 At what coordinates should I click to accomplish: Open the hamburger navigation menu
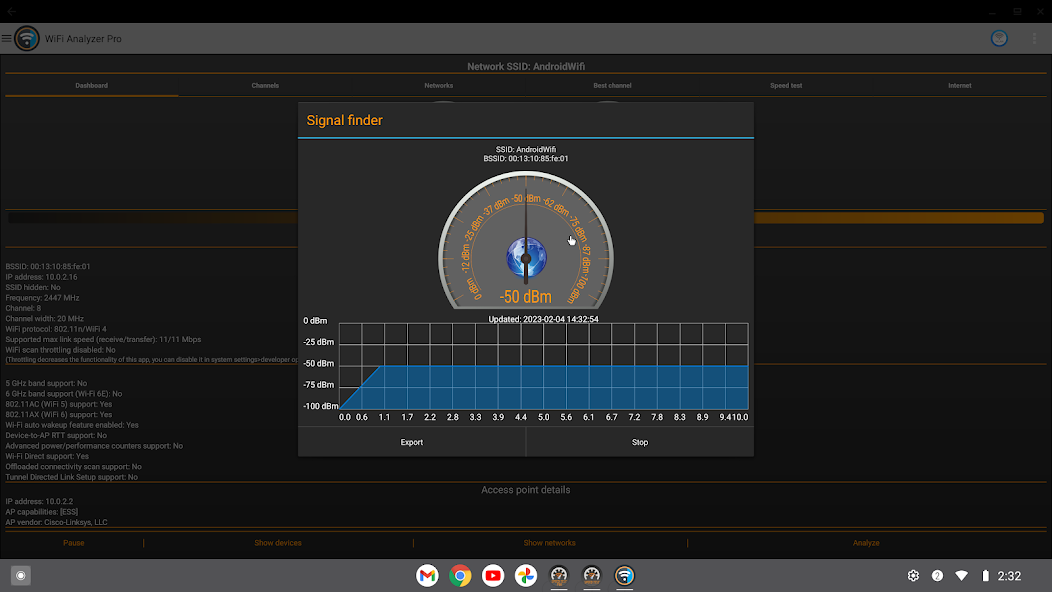tap(7, 39)
